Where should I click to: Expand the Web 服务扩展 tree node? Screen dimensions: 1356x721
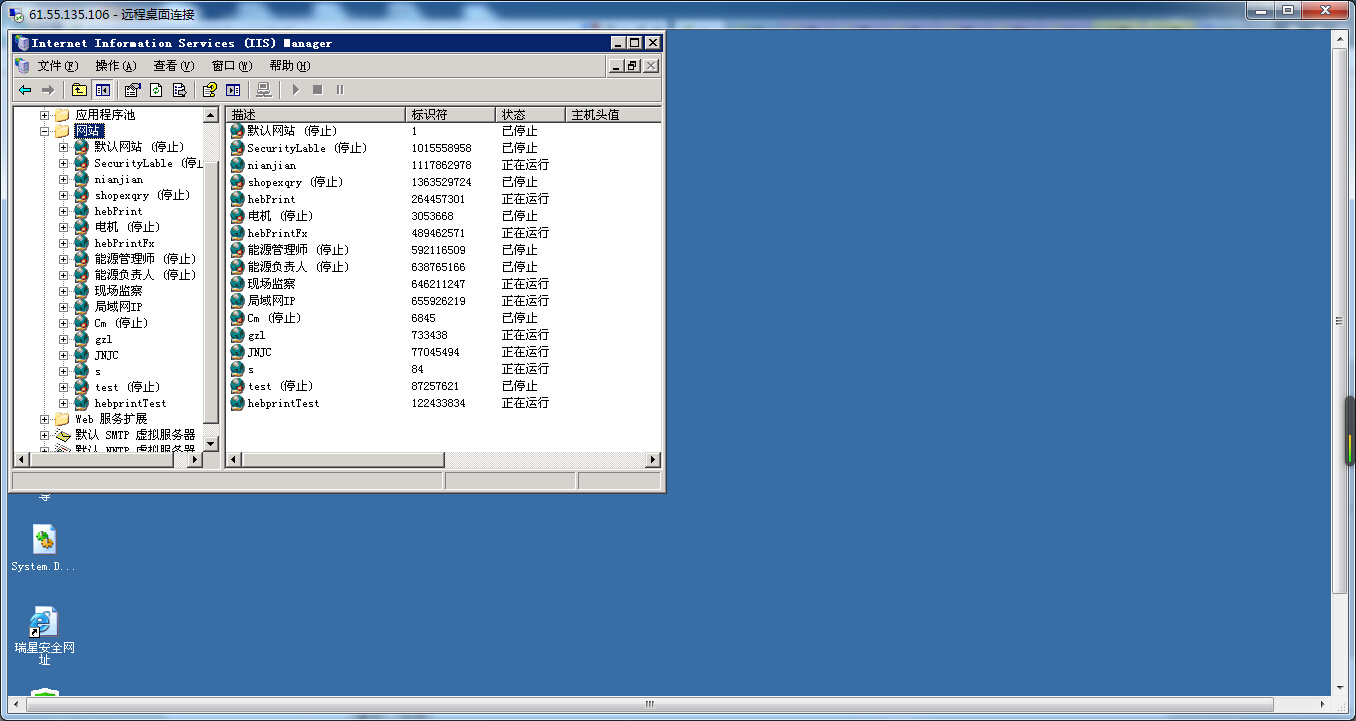(x=44, y=419)
